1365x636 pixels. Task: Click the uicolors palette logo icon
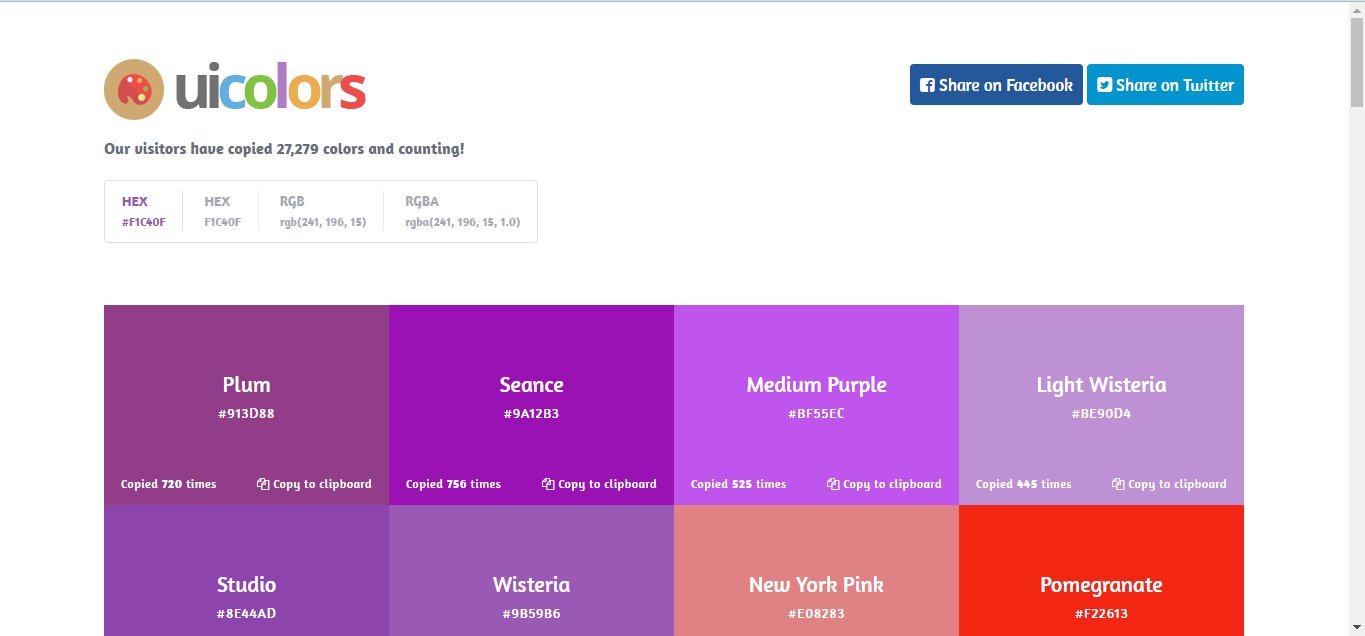[x=134, y=89]
